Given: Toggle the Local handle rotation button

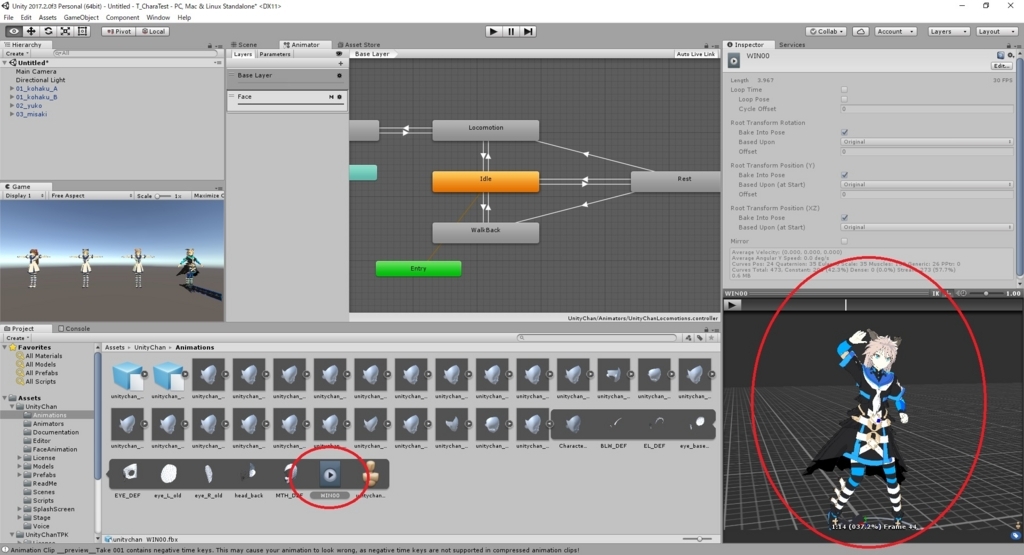Looking at the screenshot, I should (x=153, y=31).
